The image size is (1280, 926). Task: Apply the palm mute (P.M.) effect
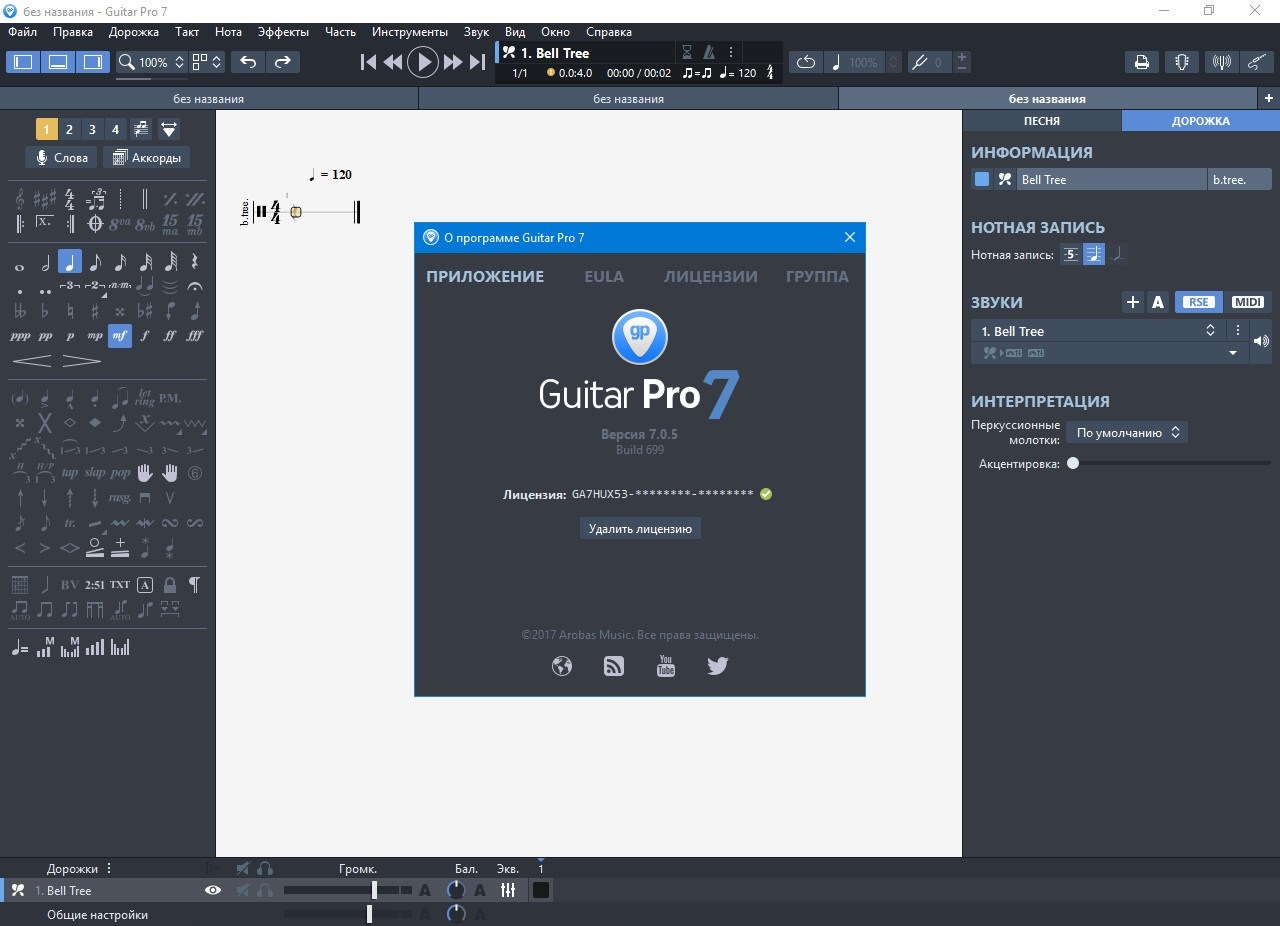pos(170,398)
